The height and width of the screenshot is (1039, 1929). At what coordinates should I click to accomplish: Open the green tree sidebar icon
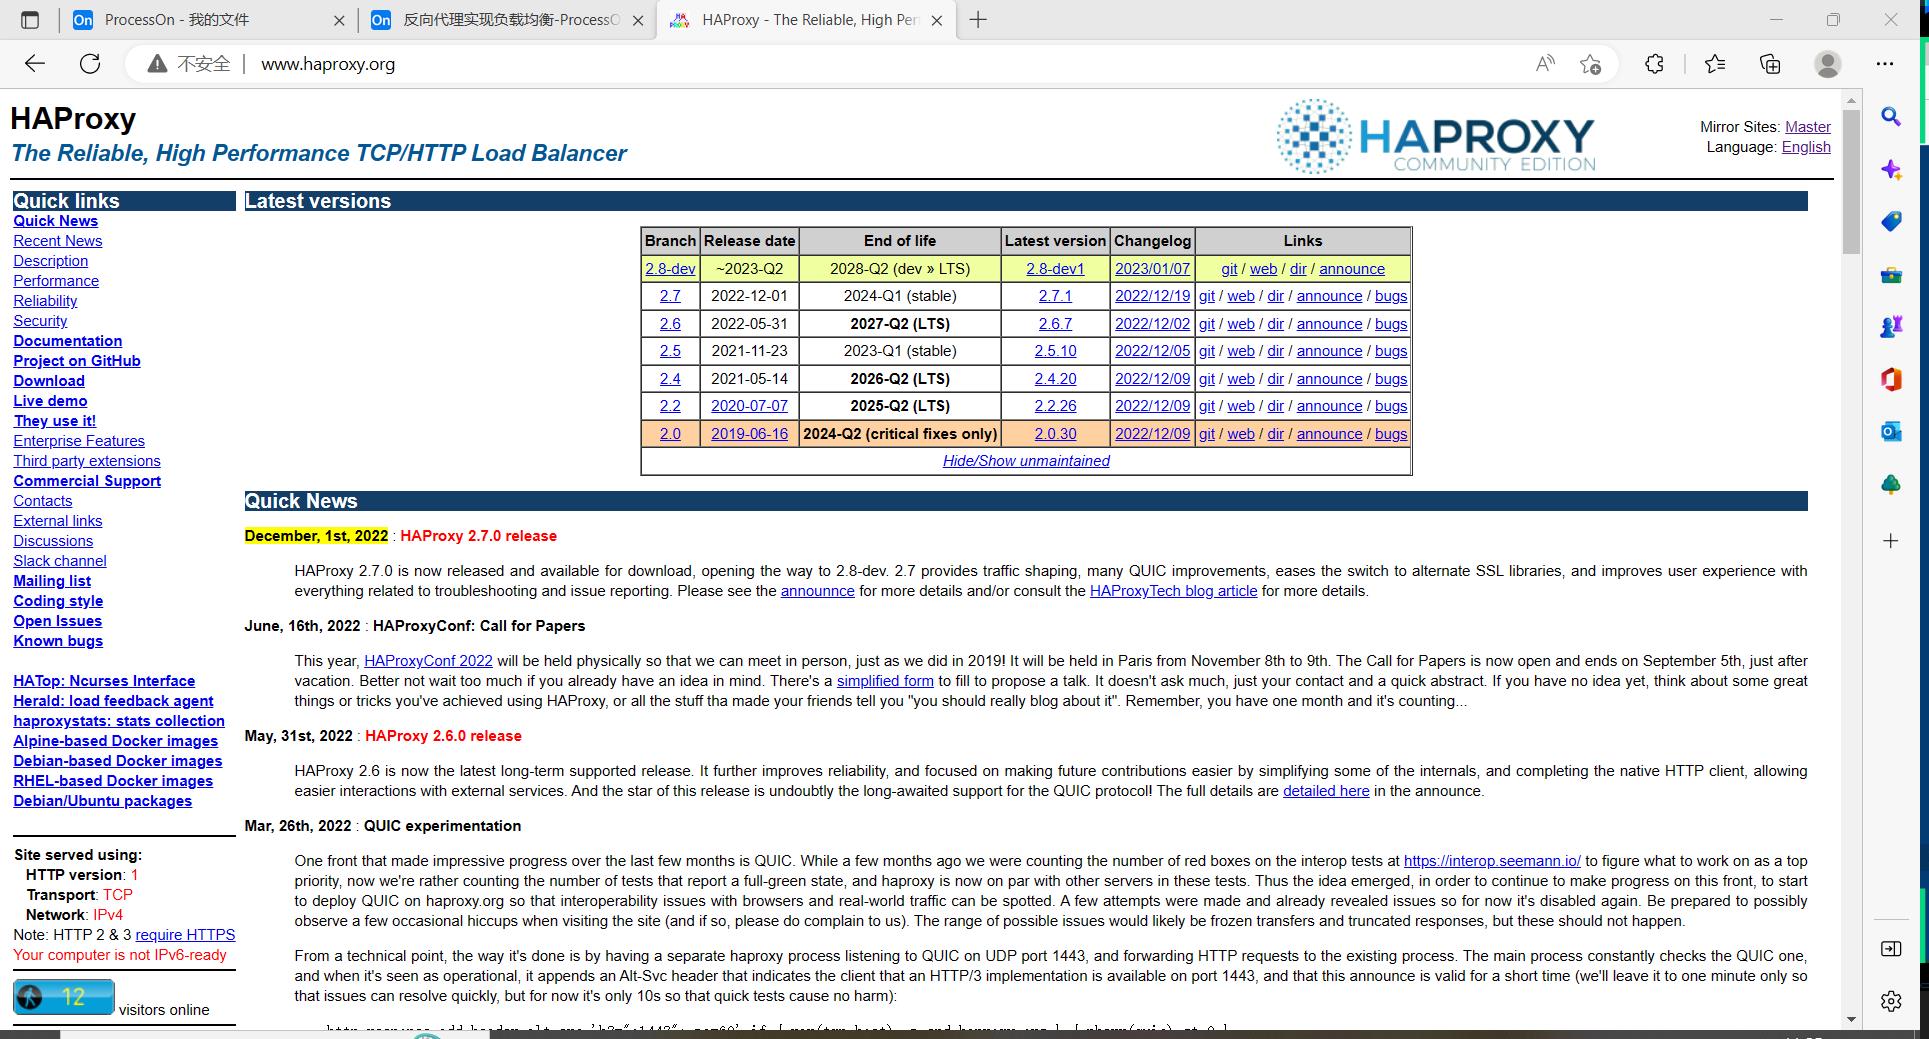1891,485
